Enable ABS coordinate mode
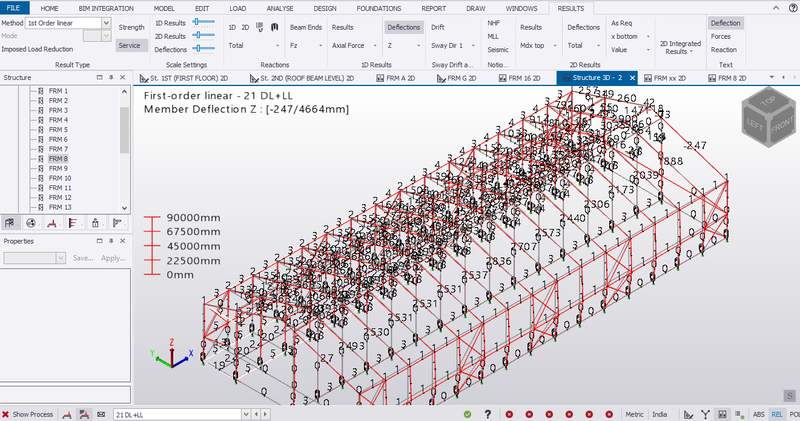Screen dimensions: 800x421 click(759, 414)
